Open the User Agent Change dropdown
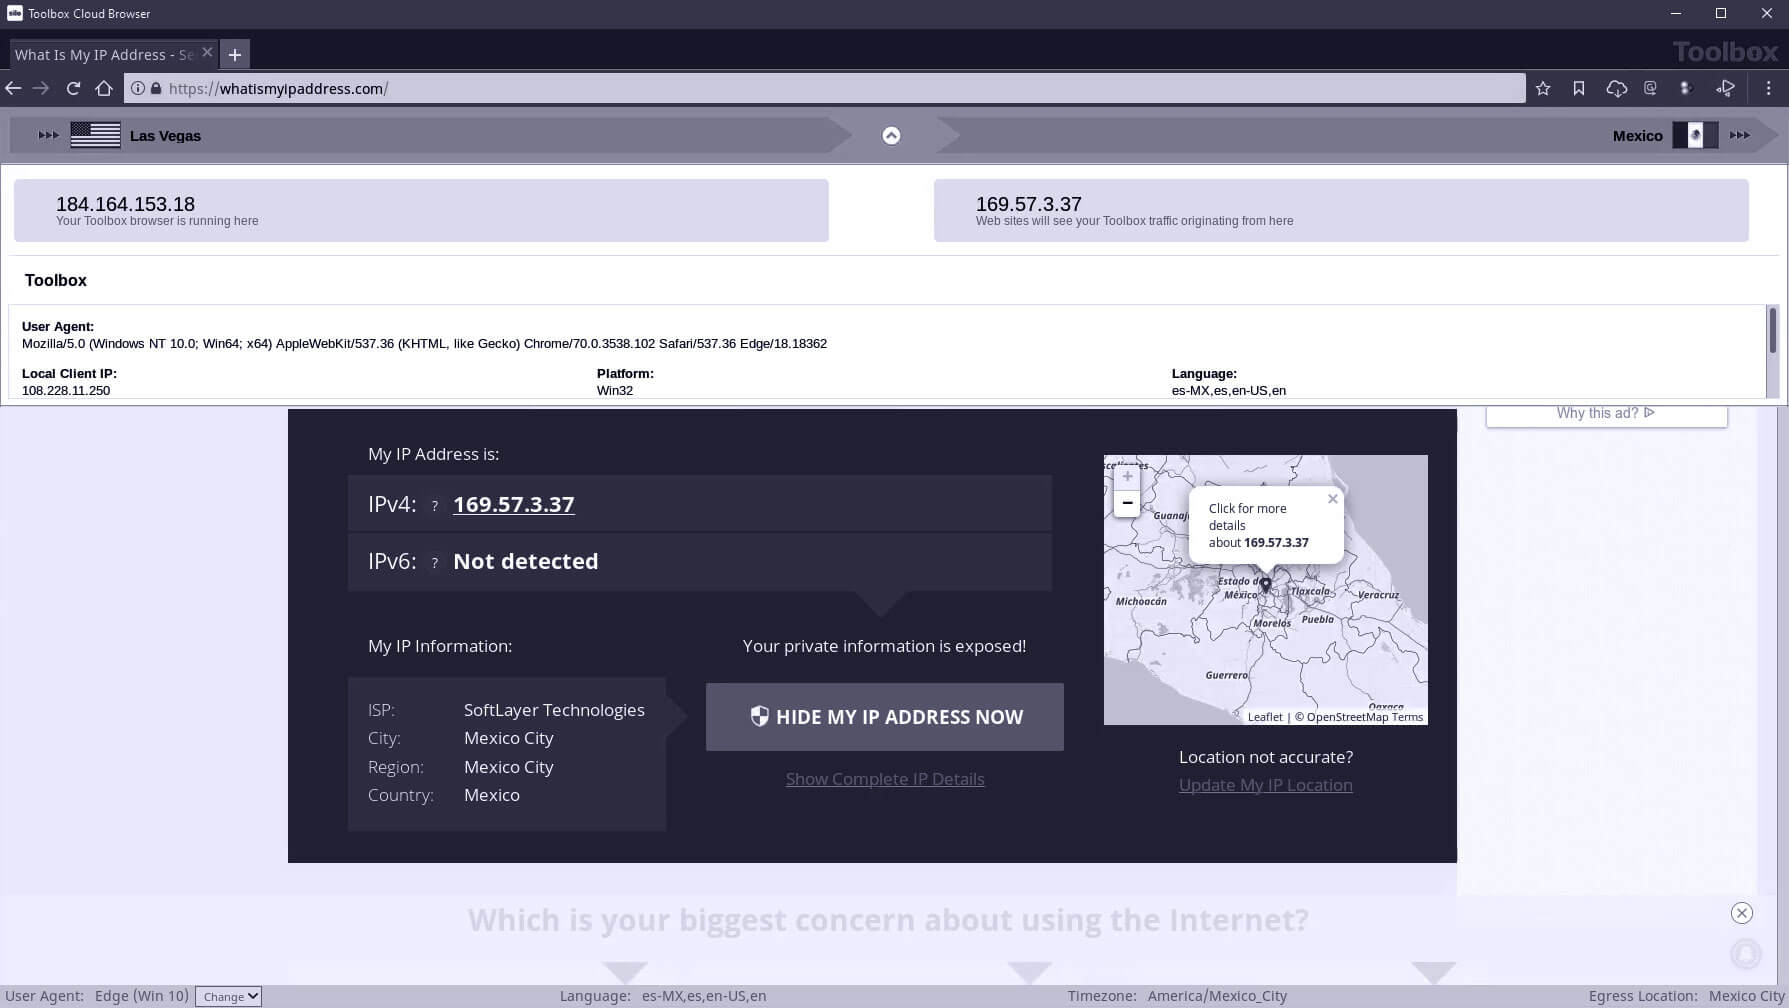Screen dimensions: 1789x1008 [228, 996]
